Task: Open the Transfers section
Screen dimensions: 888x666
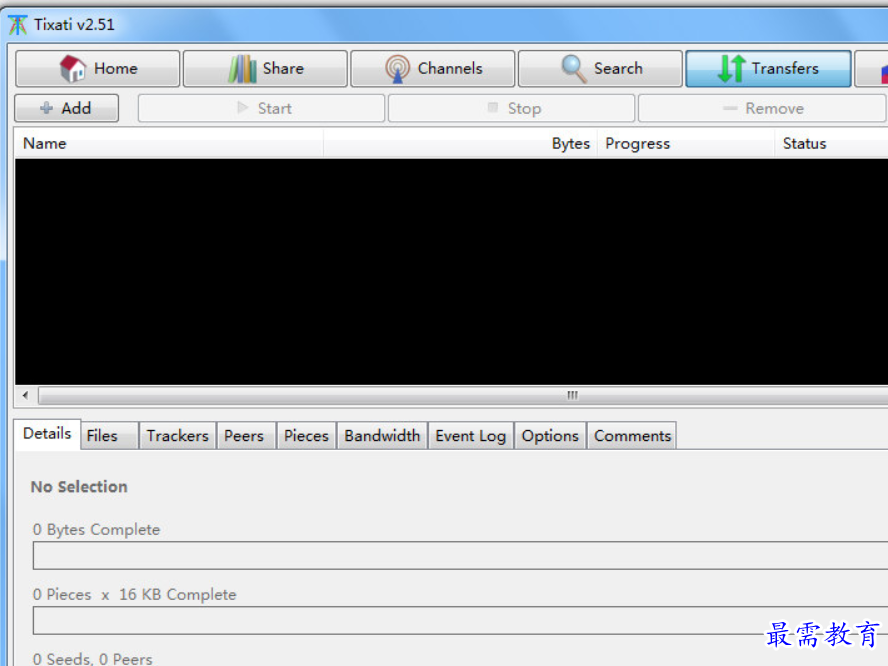Action: coord(769,69)
